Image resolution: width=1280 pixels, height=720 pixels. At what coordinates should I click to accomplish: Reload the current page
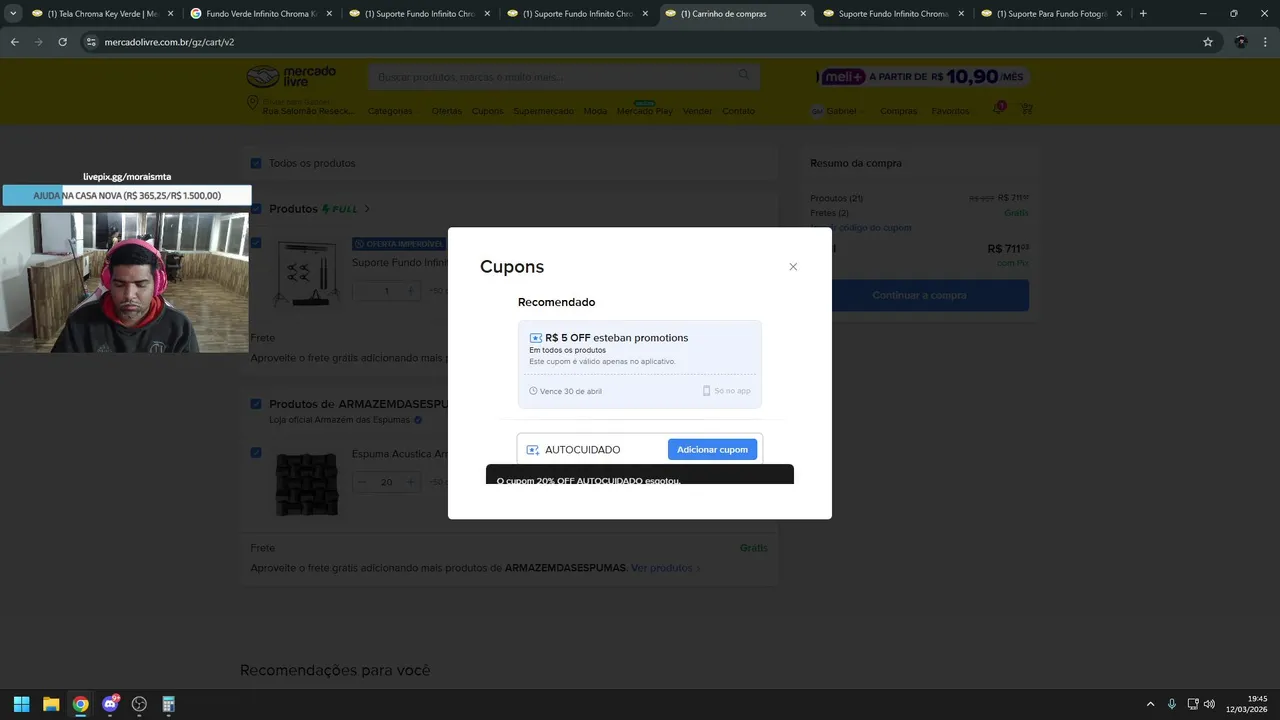point(63,42)
